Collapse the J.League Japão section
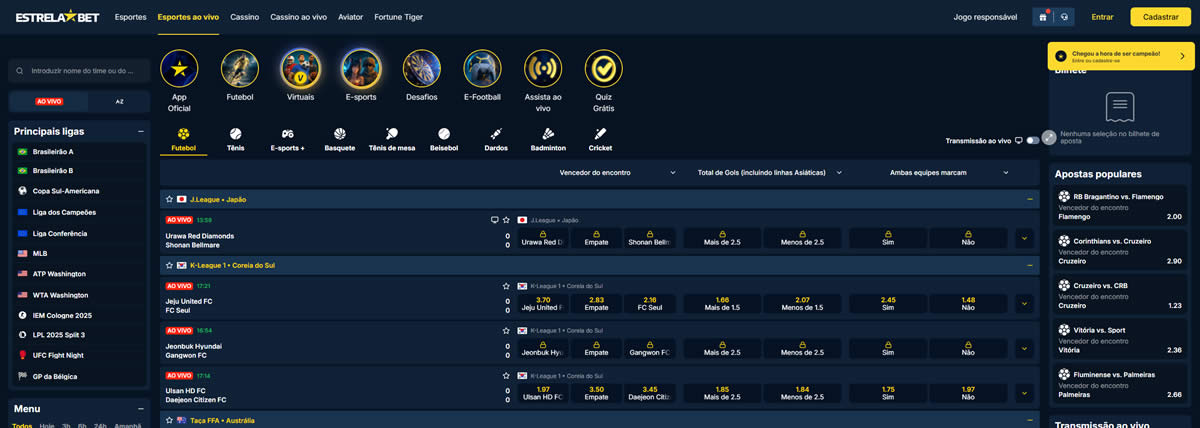Viewport: 1200px width, 428px height. click(1029, 200)
